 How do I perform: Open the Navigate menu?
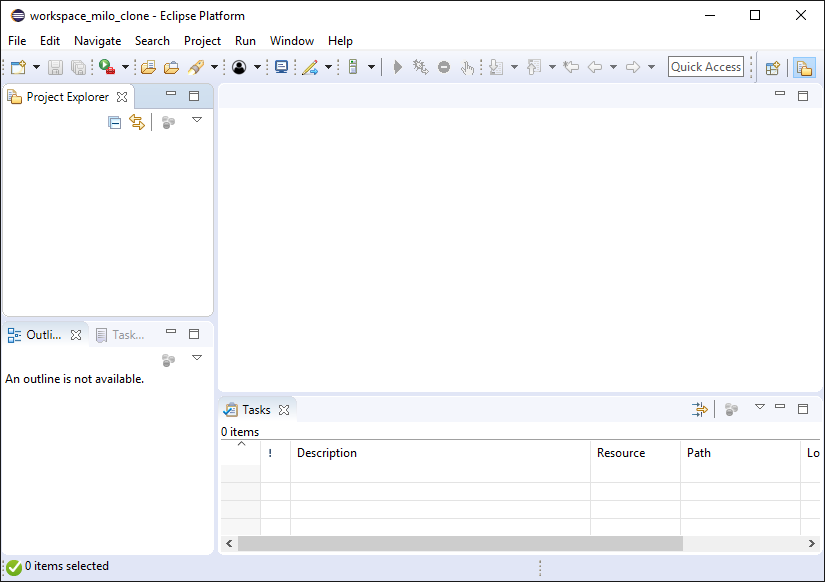coord(97,41)
